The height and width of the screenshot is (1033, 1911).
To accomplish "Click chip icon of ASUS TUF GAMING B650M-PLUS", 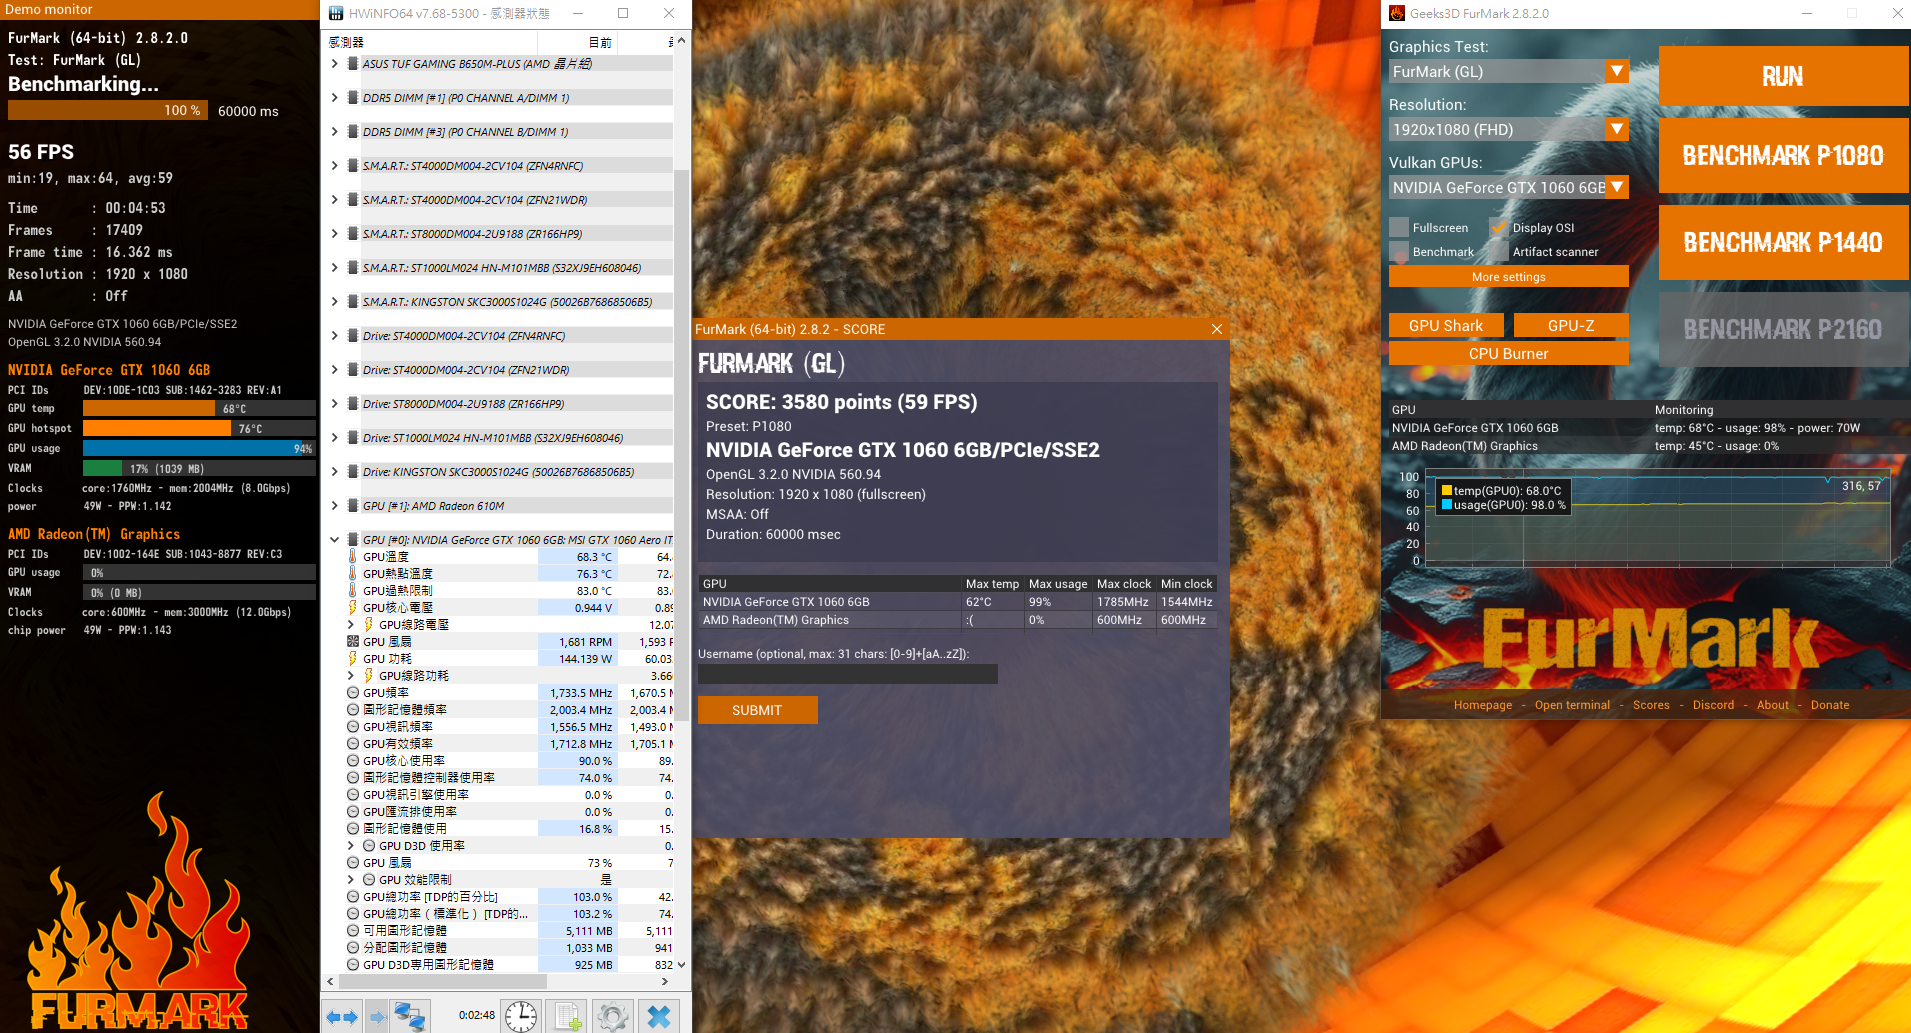I will pos(352,64).
